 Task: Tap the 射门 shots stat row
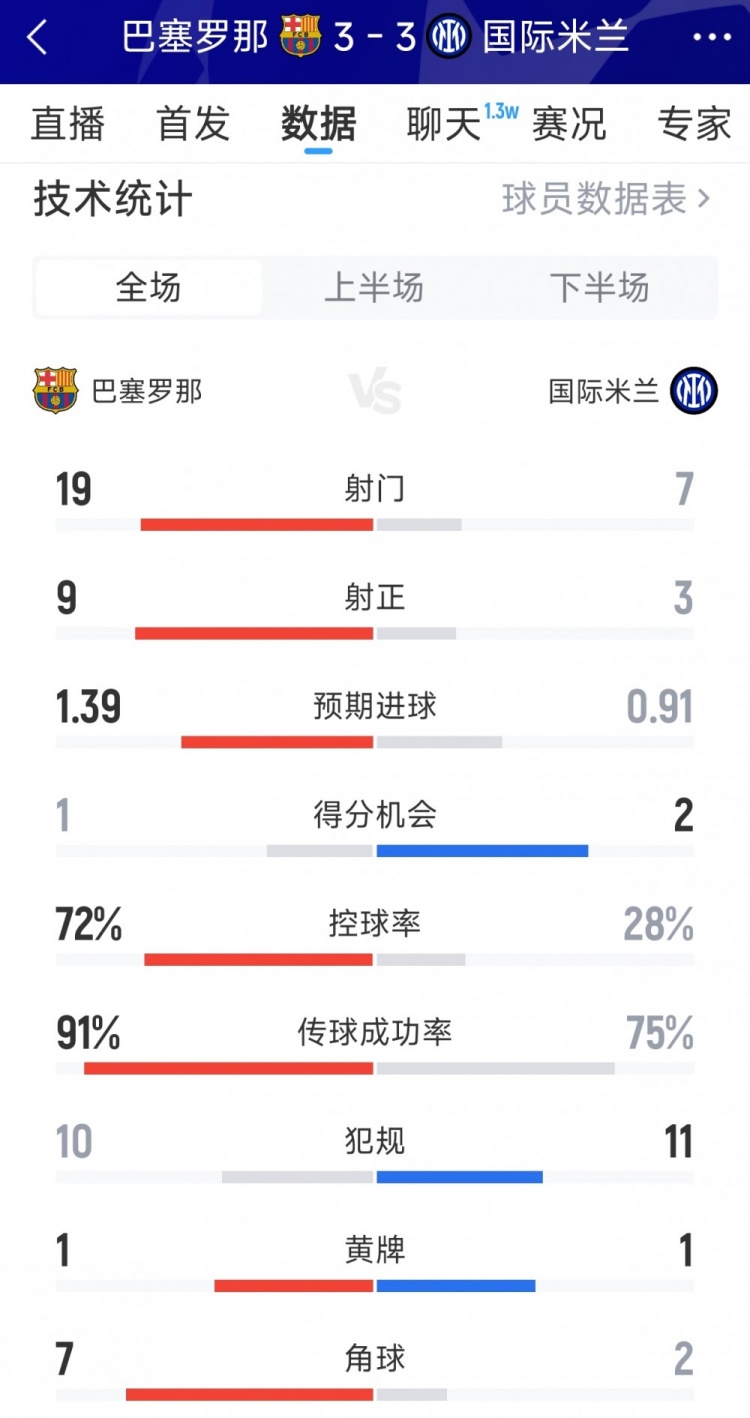click(375, 490)
